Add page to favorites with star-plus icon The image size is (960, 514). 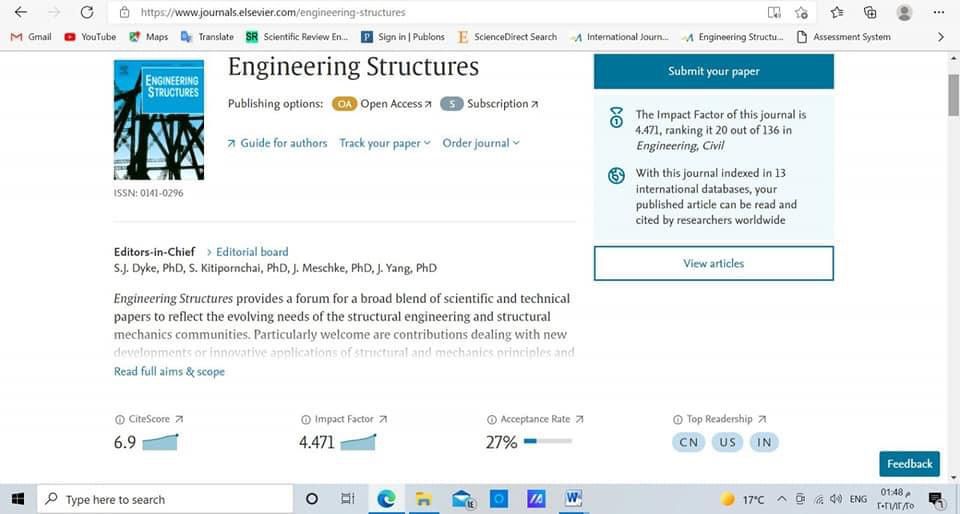click(801, 12)
